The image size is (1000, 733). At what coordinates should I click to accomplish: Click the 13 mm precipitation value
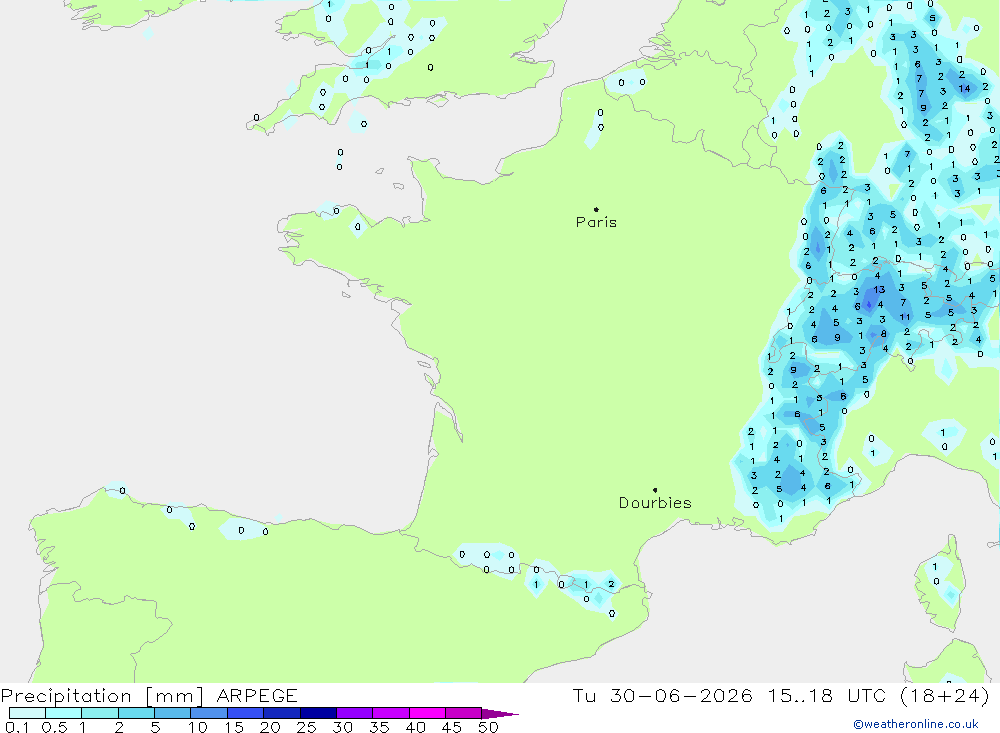(879, 290)
